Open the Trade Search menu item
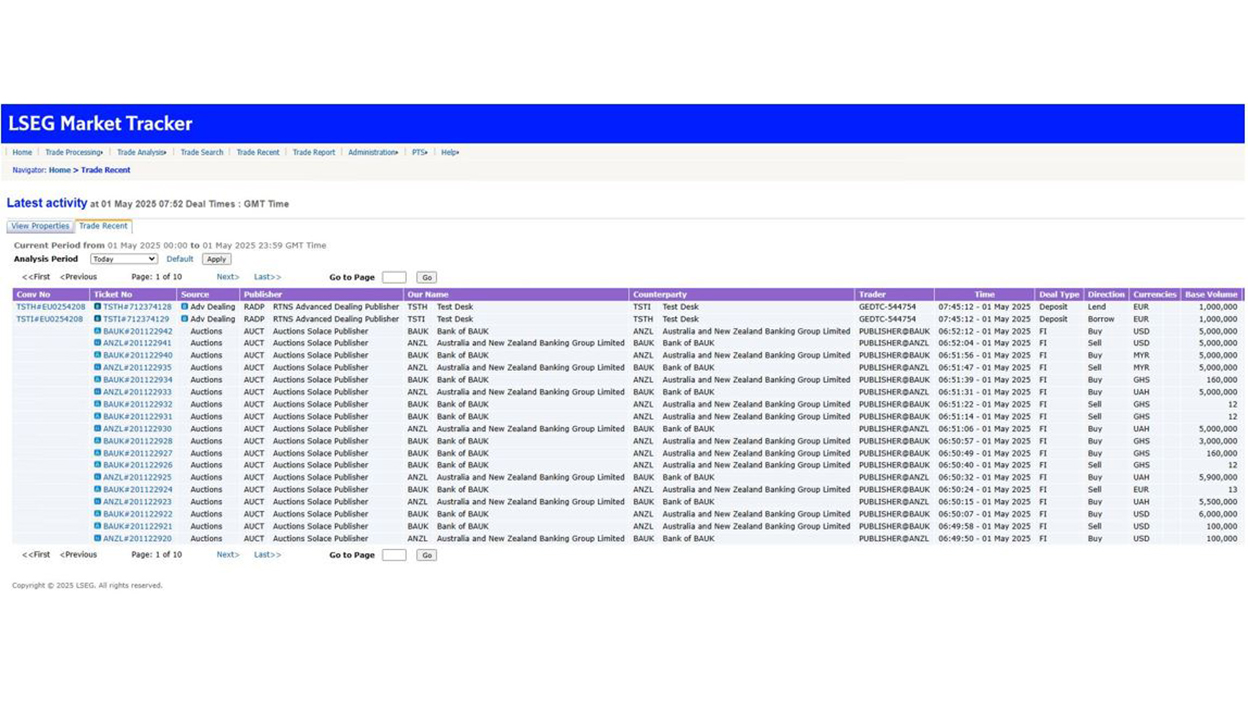The height and width of the screenshot is (702, 1248). pos(202,153)
